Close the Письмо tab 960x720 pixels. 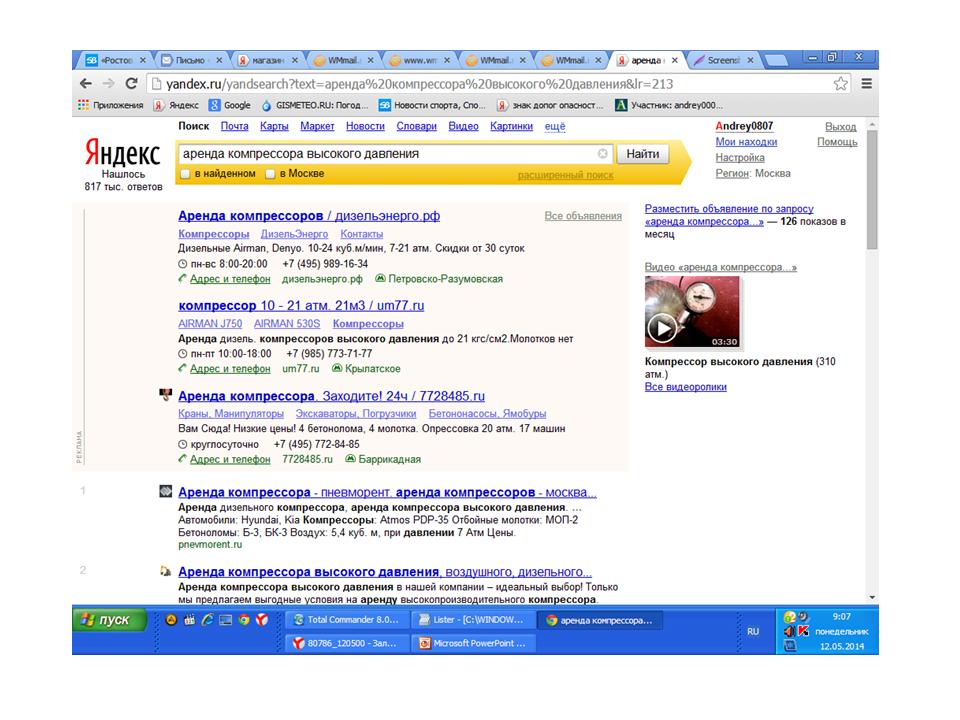pos(219,60)
